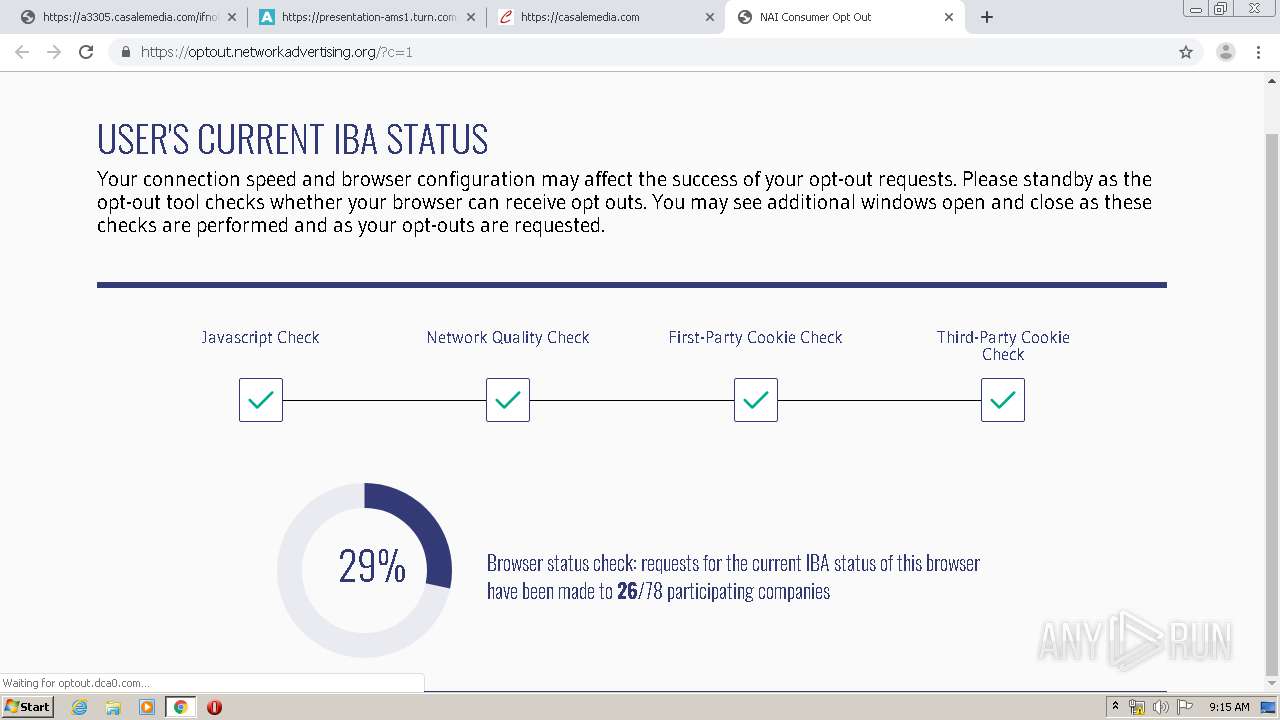This screenshot has height=720, width=1280.
Task: Show hidden system tray icons
Action: (x=1115, y=707)
